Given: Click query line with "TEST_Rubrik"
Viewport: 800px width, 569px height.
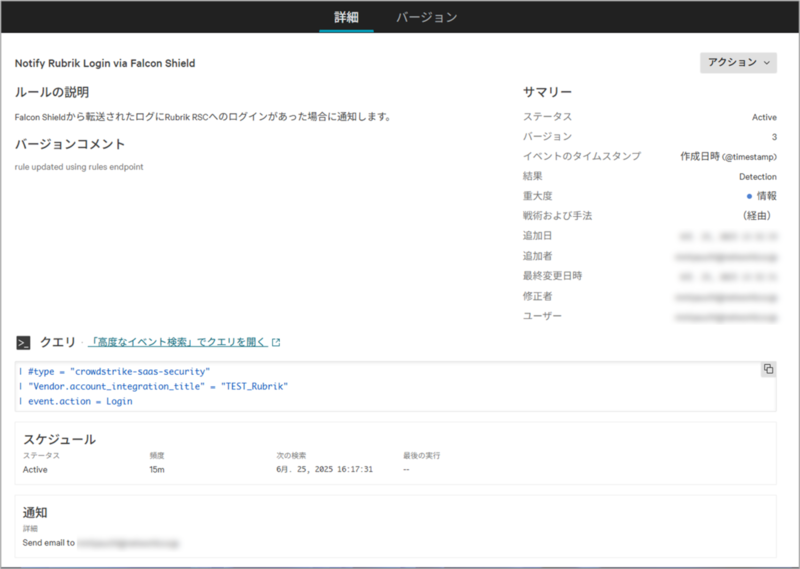Looking at the screenshot, I should 158,386.
